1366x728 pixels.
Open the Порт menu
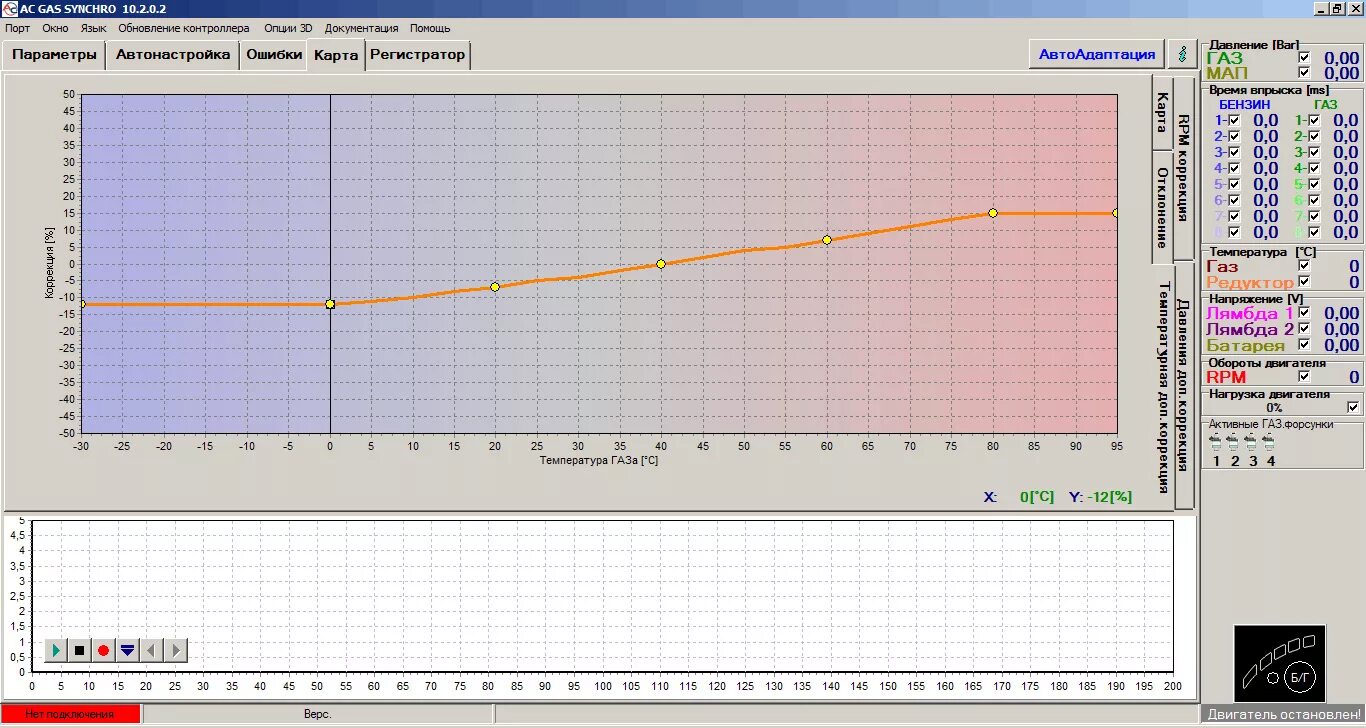tap(17, 28)
